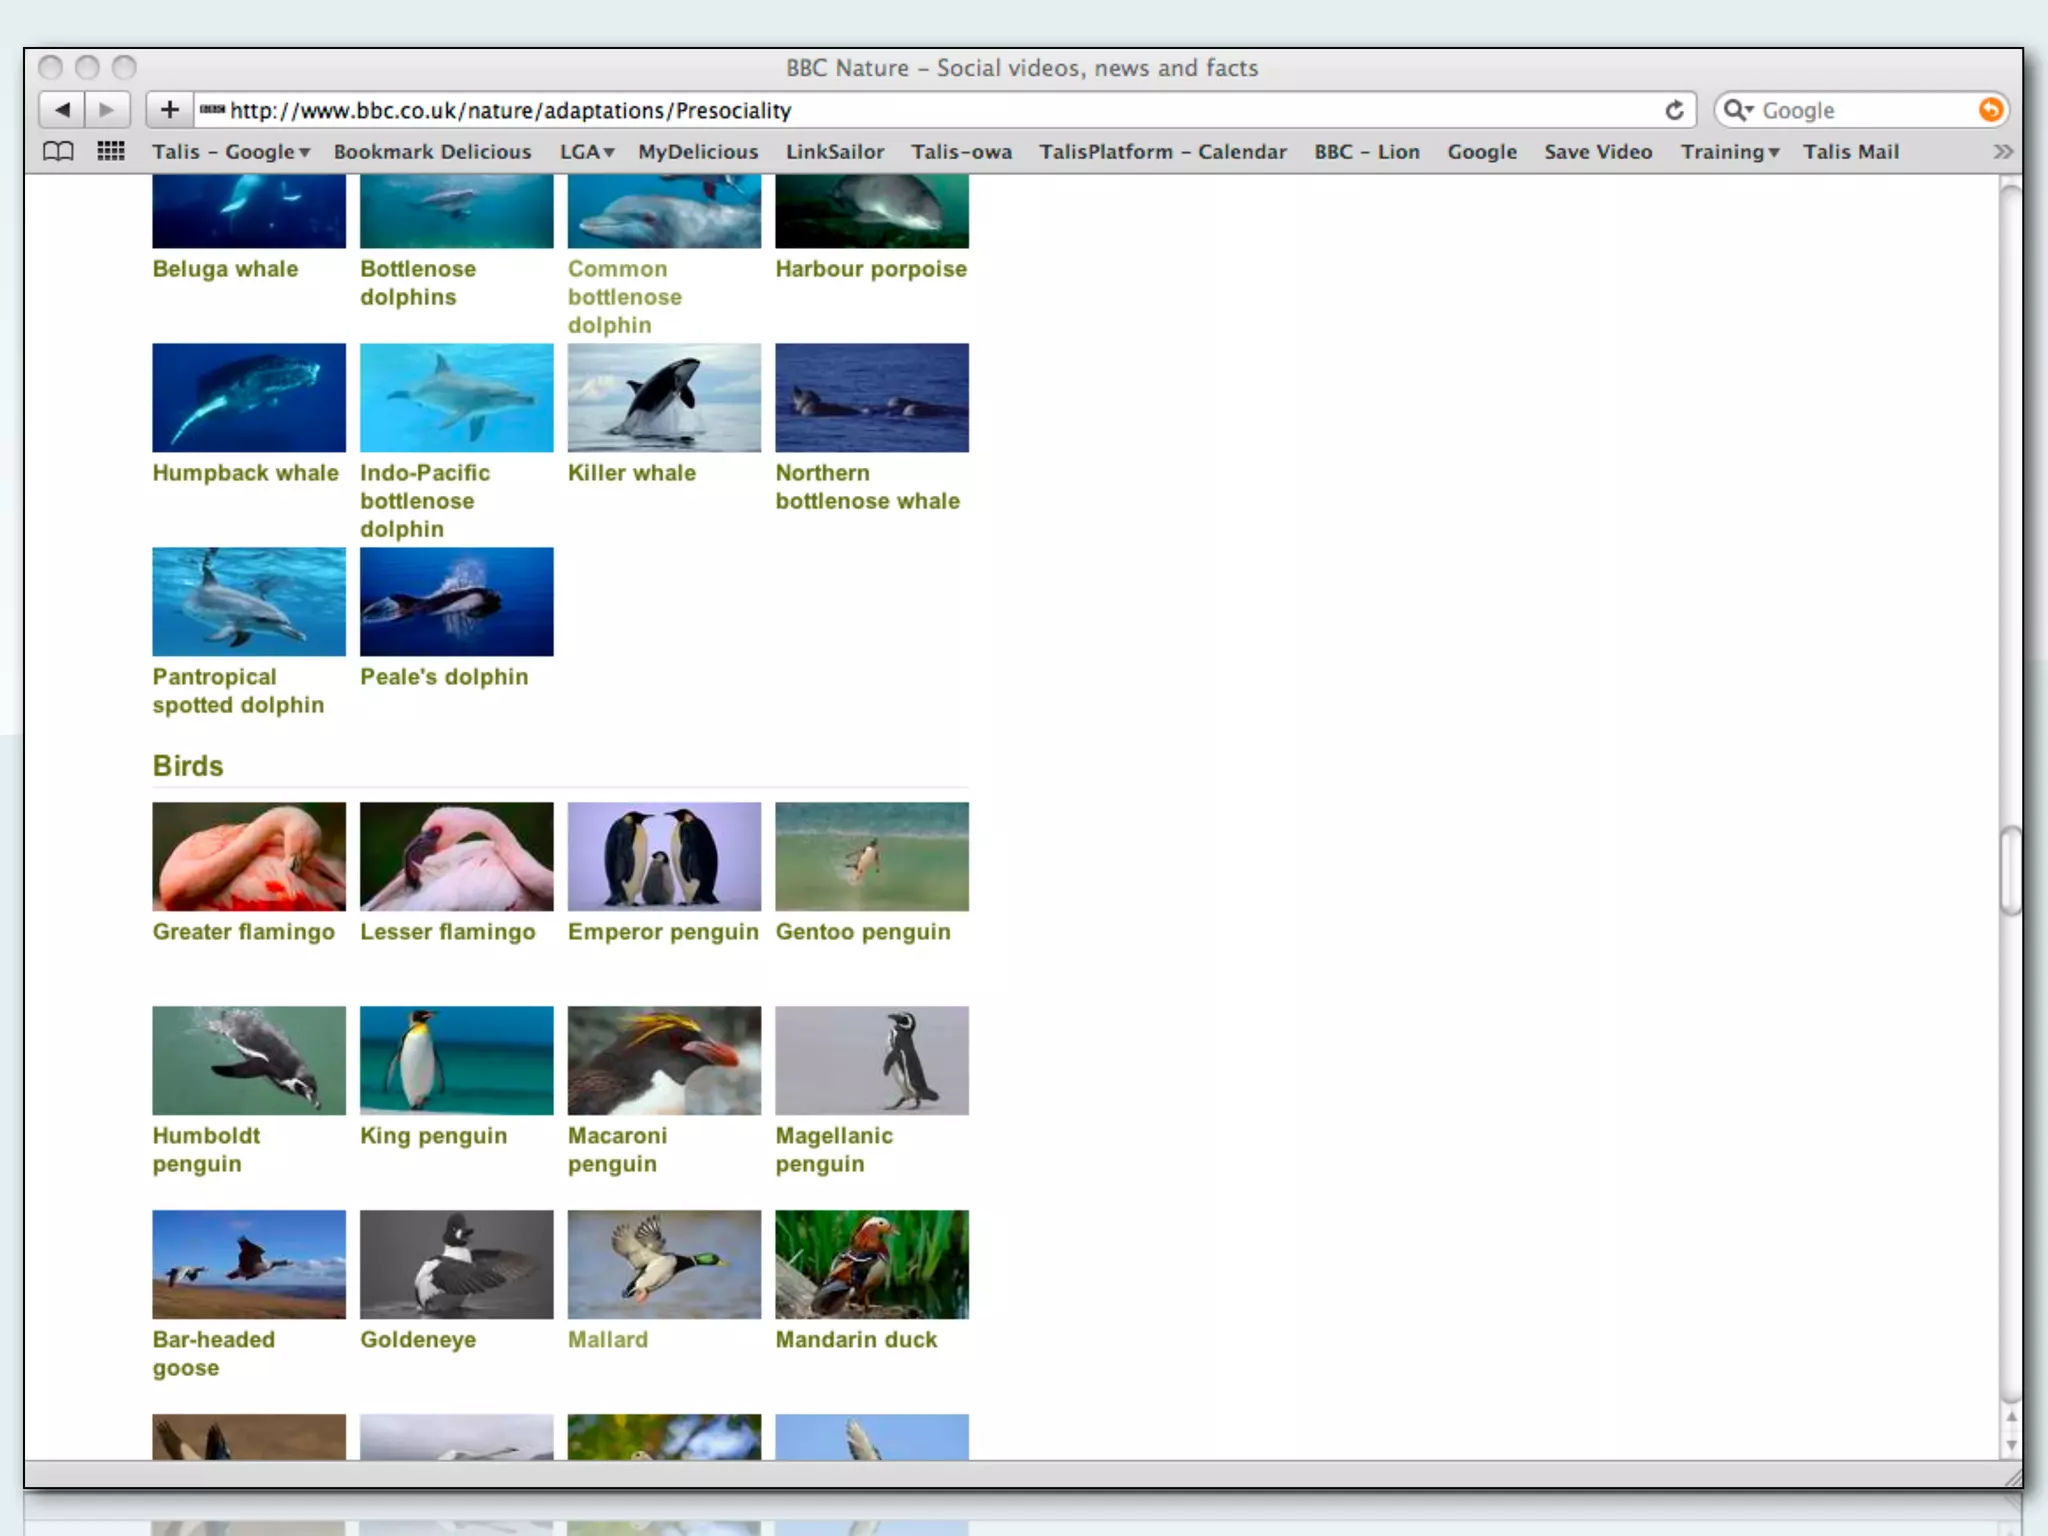Open search engine magnifier dropdown

(x=1738, y=110)
